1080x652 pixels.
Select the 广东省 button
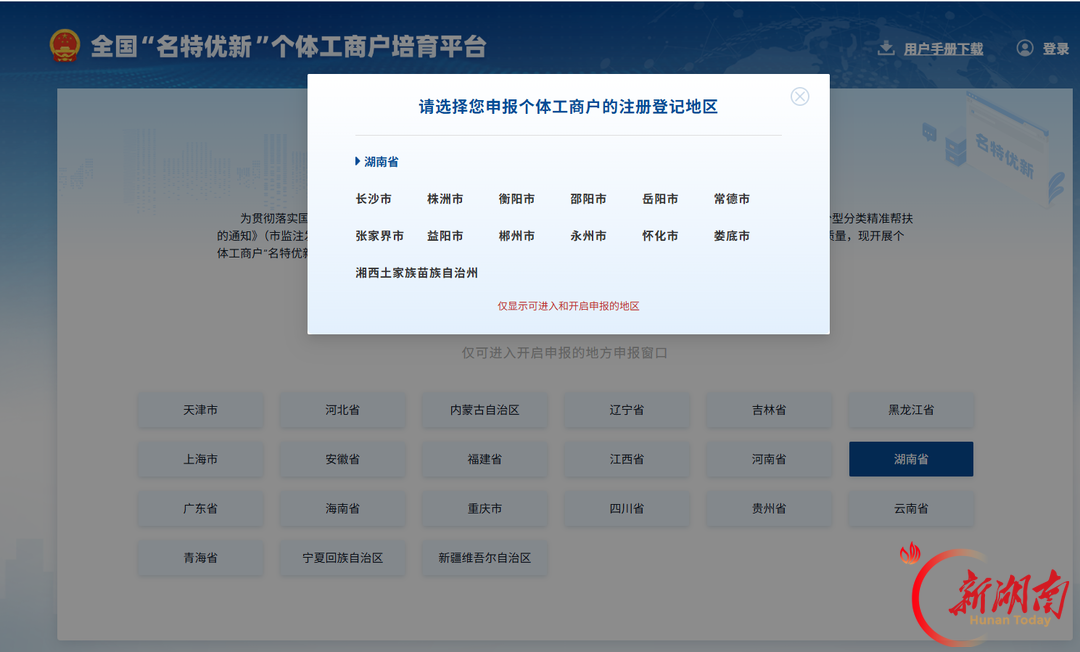coord(200,509)
